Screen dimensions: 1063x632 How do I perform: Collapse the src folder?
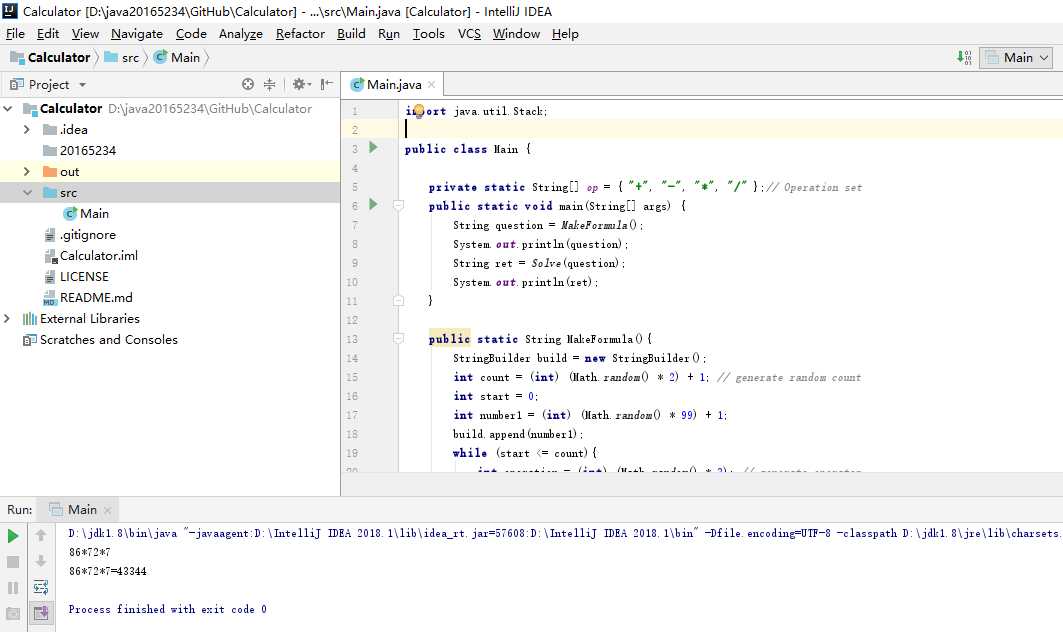27,193
